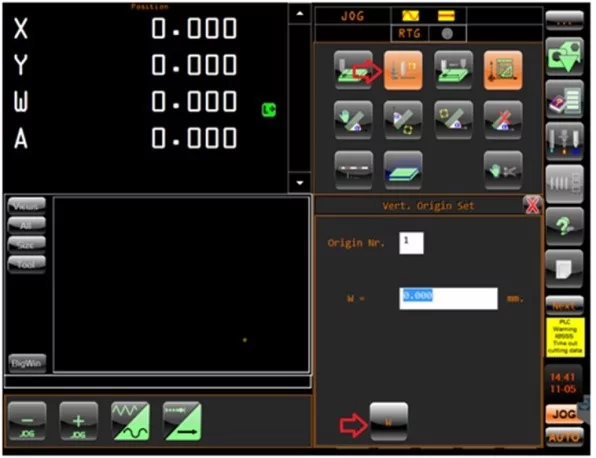Select the tool-over-green-plate icon in top row
The height and width of the screenshot is (458, 596).
pos(353,70)
